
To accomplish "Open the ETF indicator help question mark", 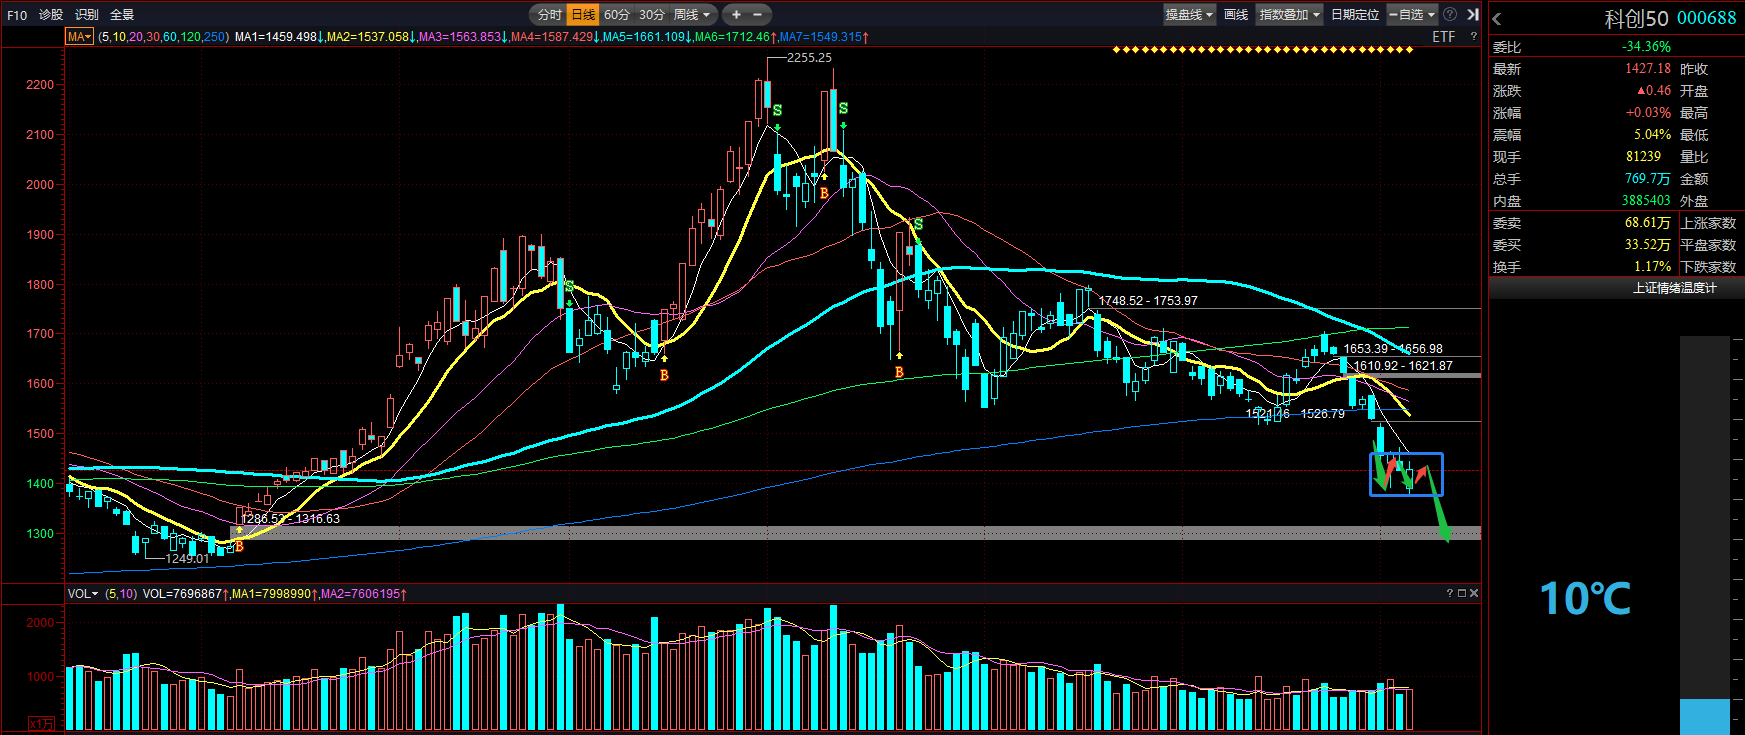I will (x=1473, y=37).
